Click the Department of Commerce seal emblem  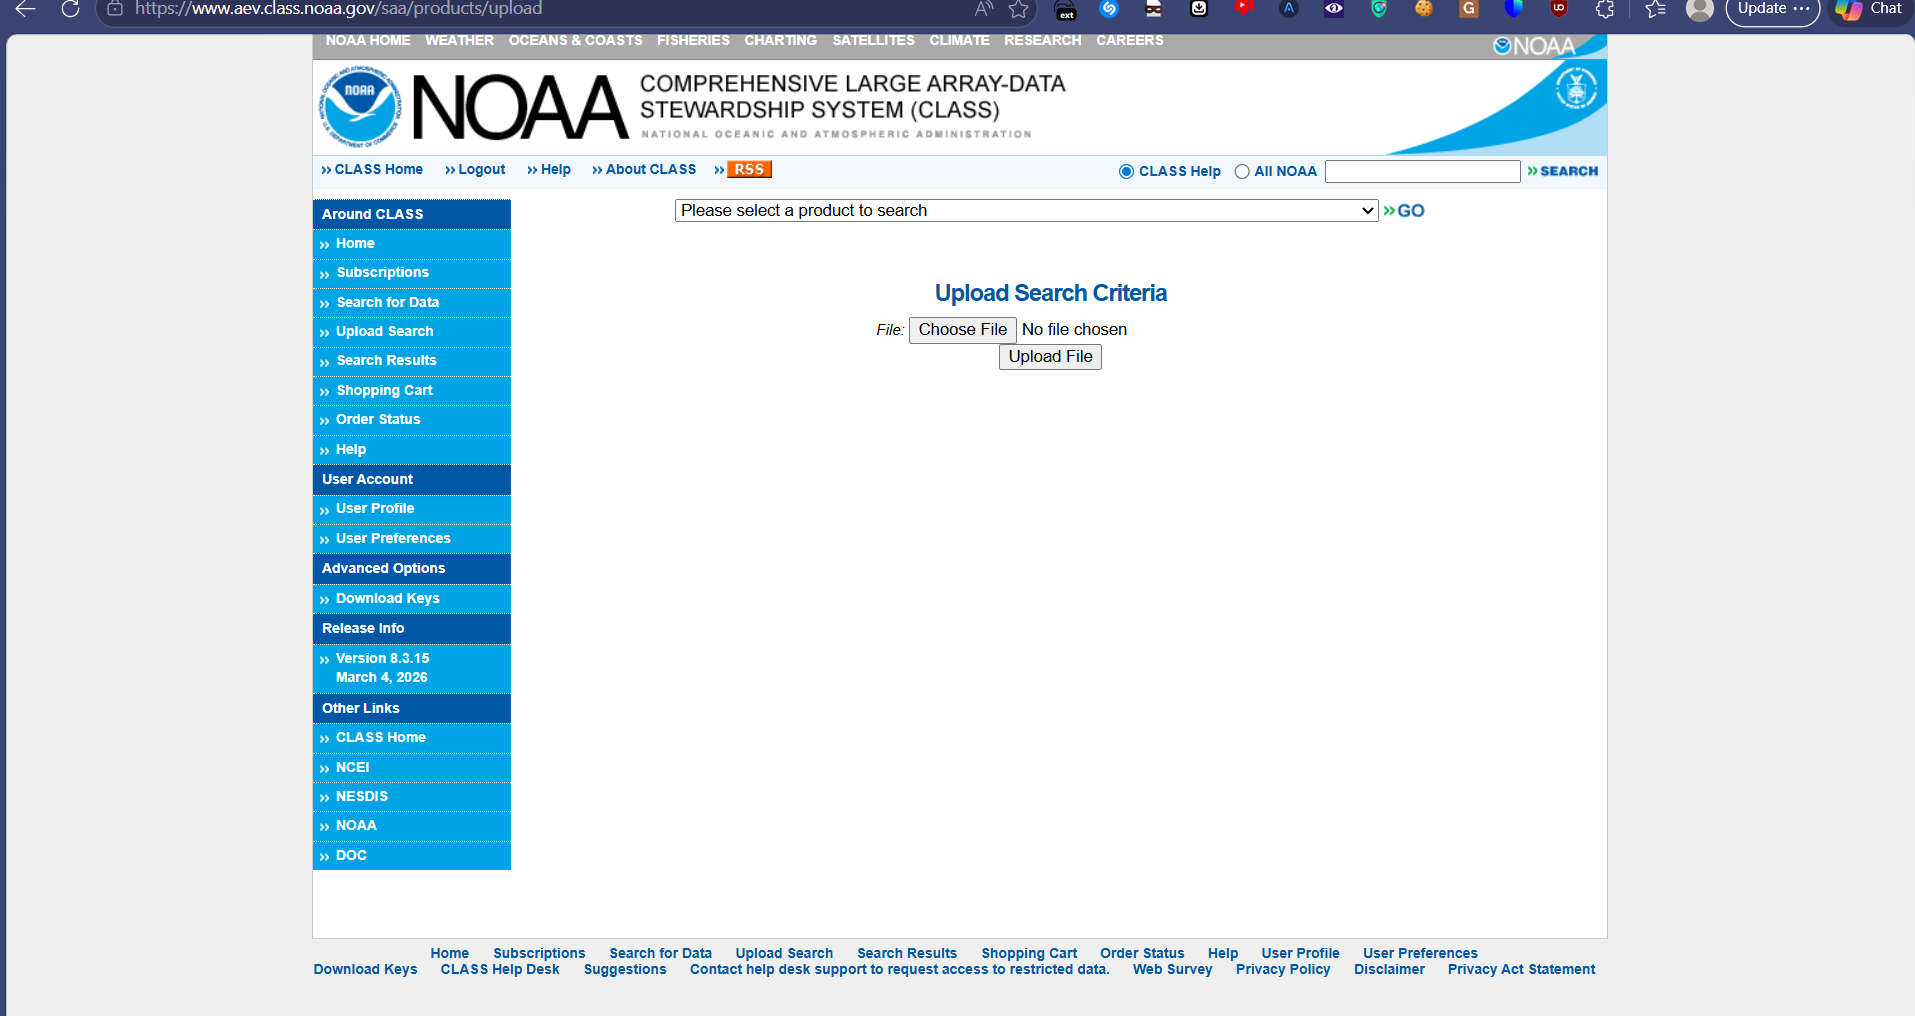[1576, 89]
